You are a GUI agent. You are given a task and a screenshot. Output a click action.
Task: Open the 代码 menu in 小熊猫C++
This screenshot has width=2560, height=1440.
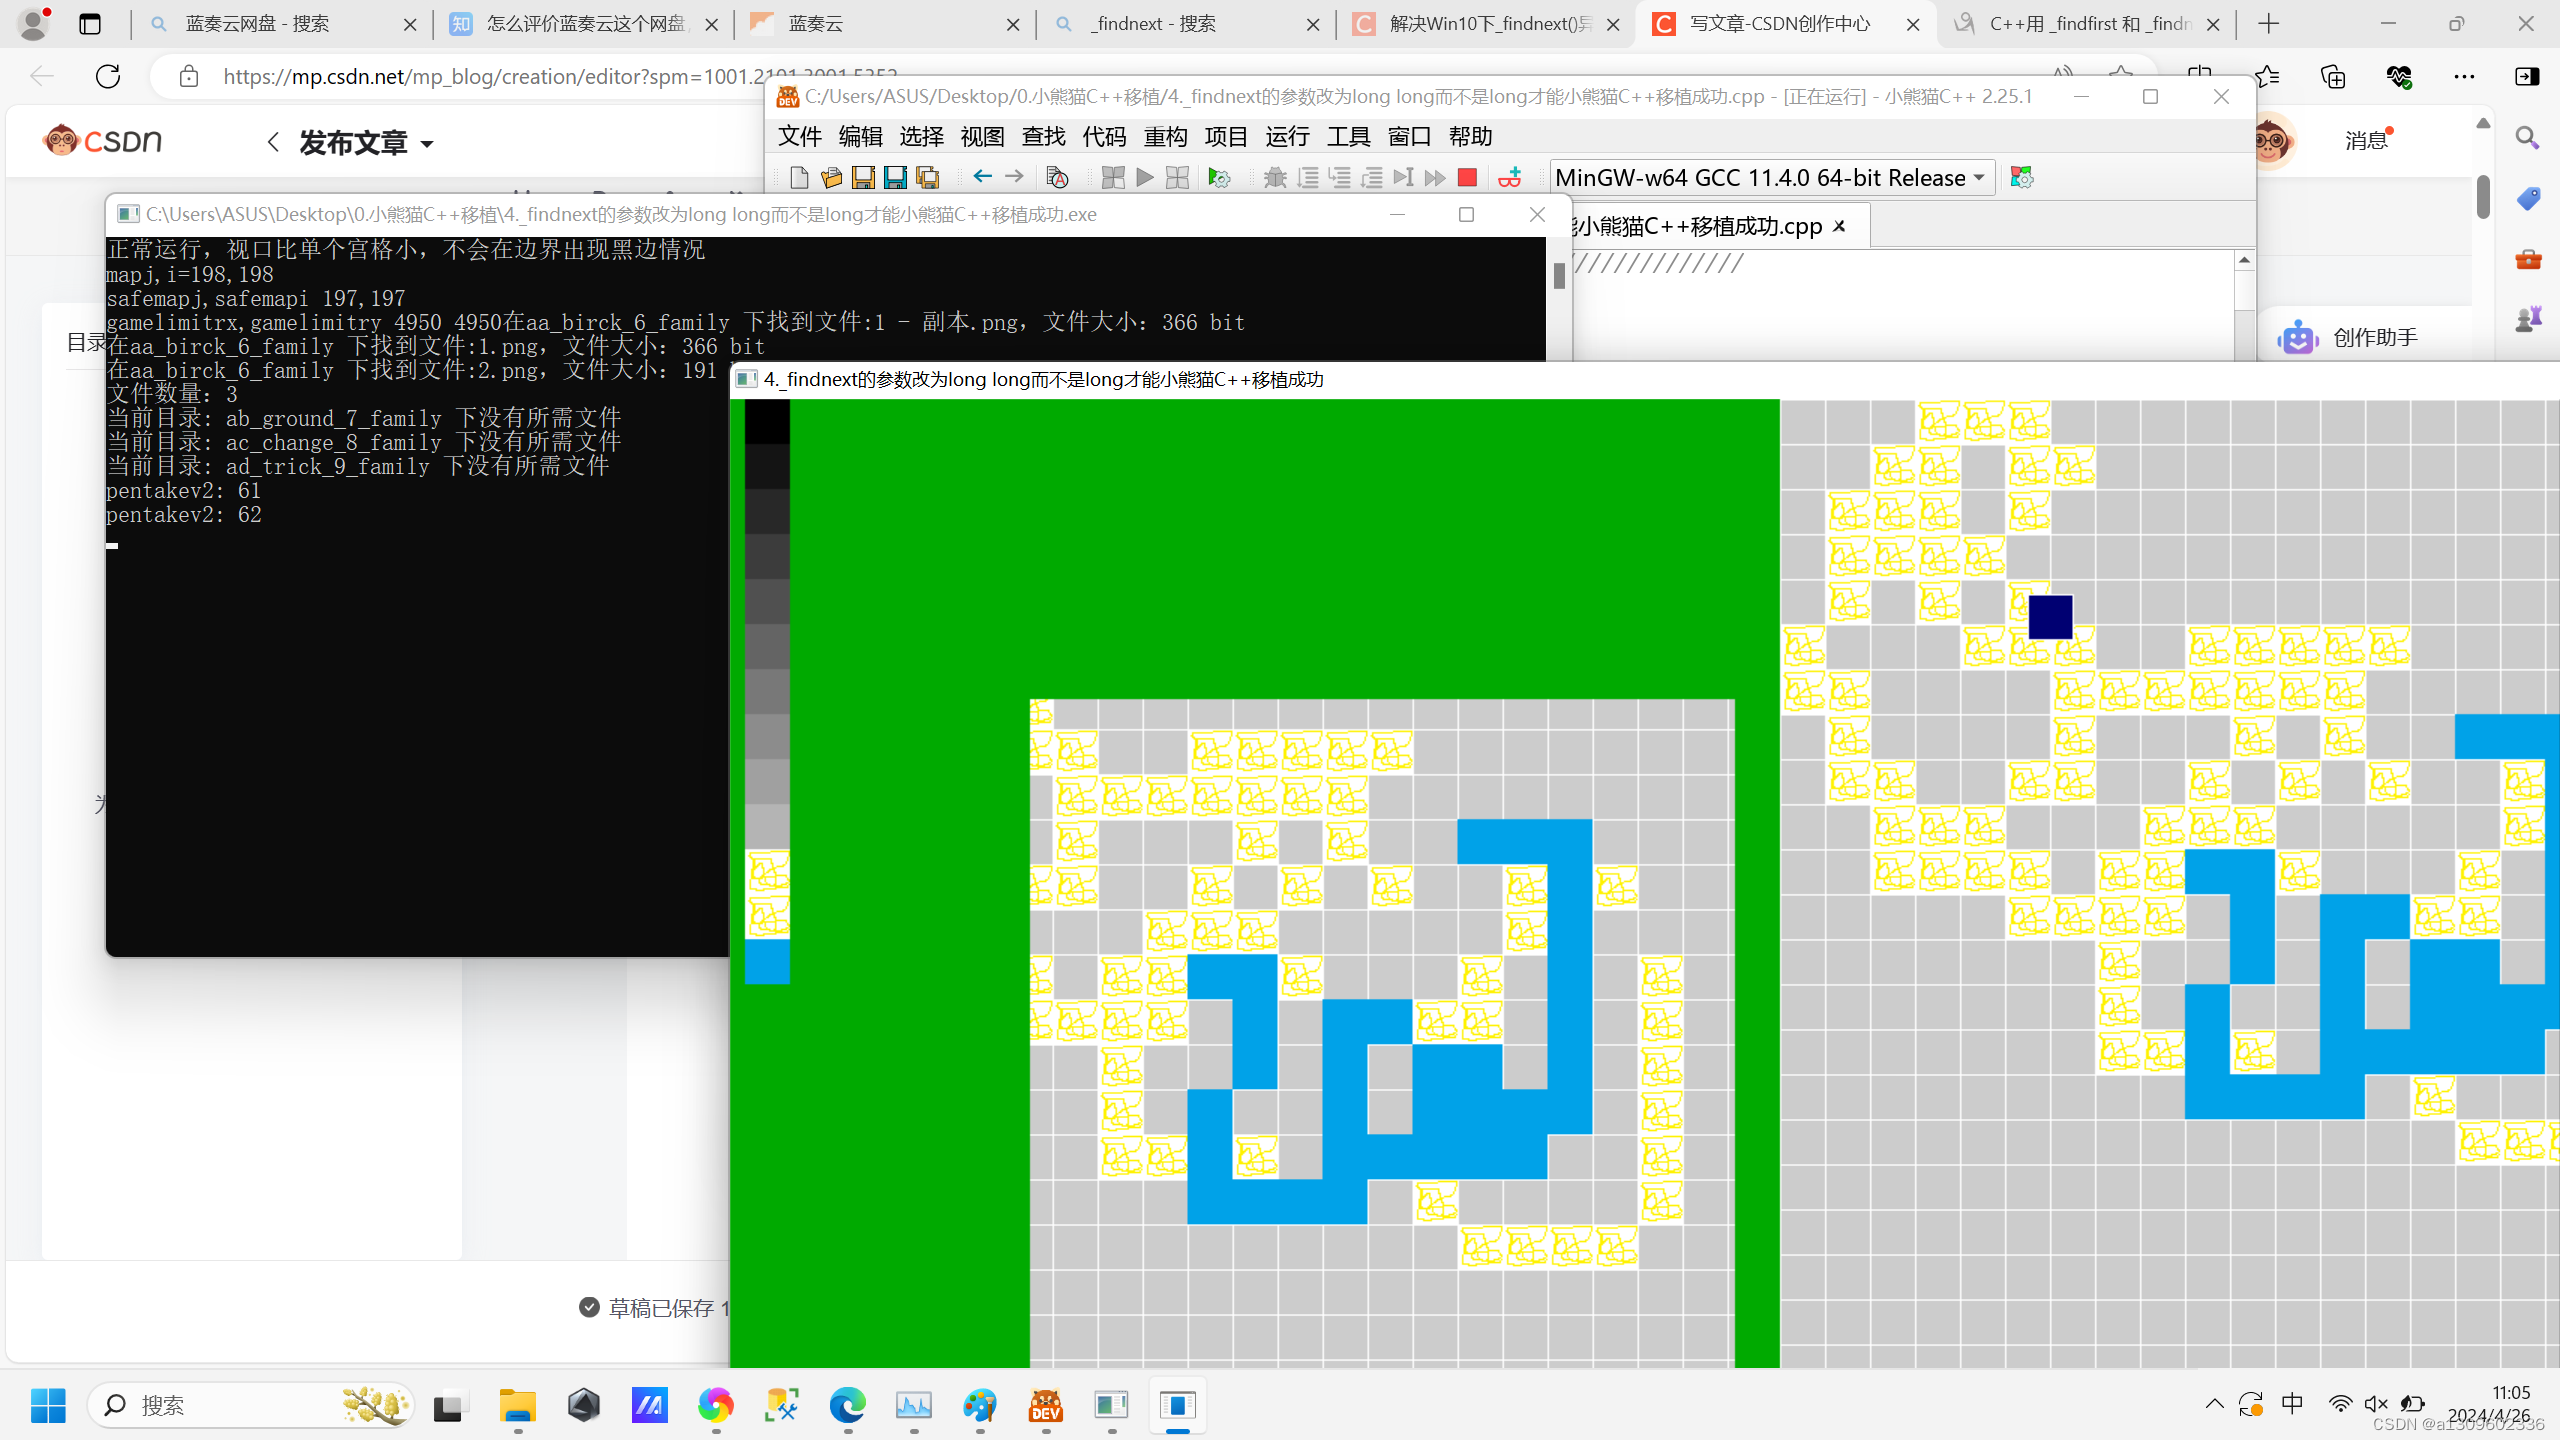(x=1104, y=136)
